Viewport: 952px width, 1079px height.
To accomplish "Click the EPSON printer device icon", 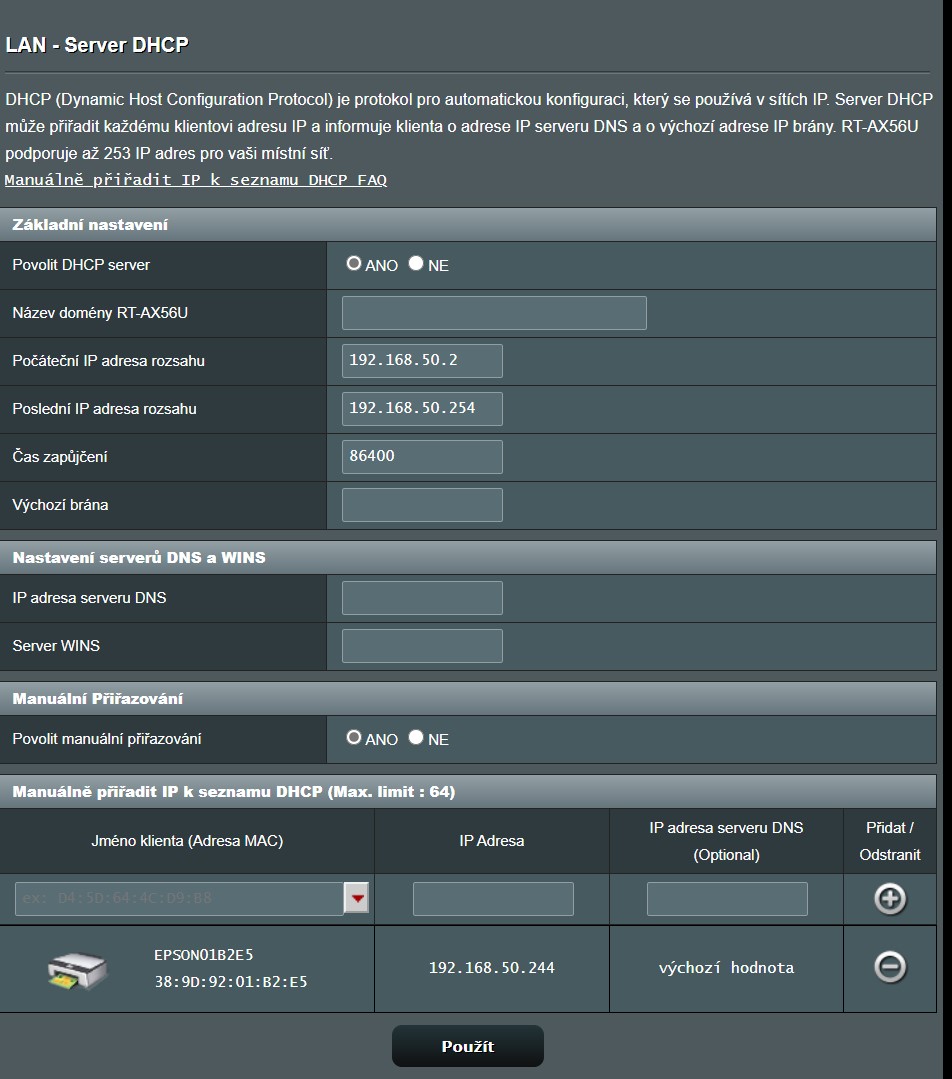I will (x=76, y=969).
